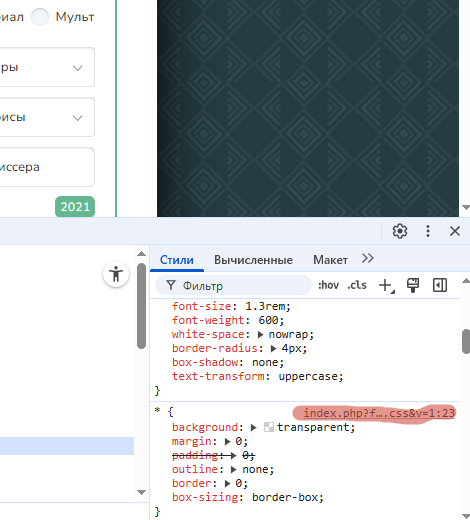Open DevTools three-dot customize menu
The width and height of the screenshot is (470, 520).
tap(428, 231)
